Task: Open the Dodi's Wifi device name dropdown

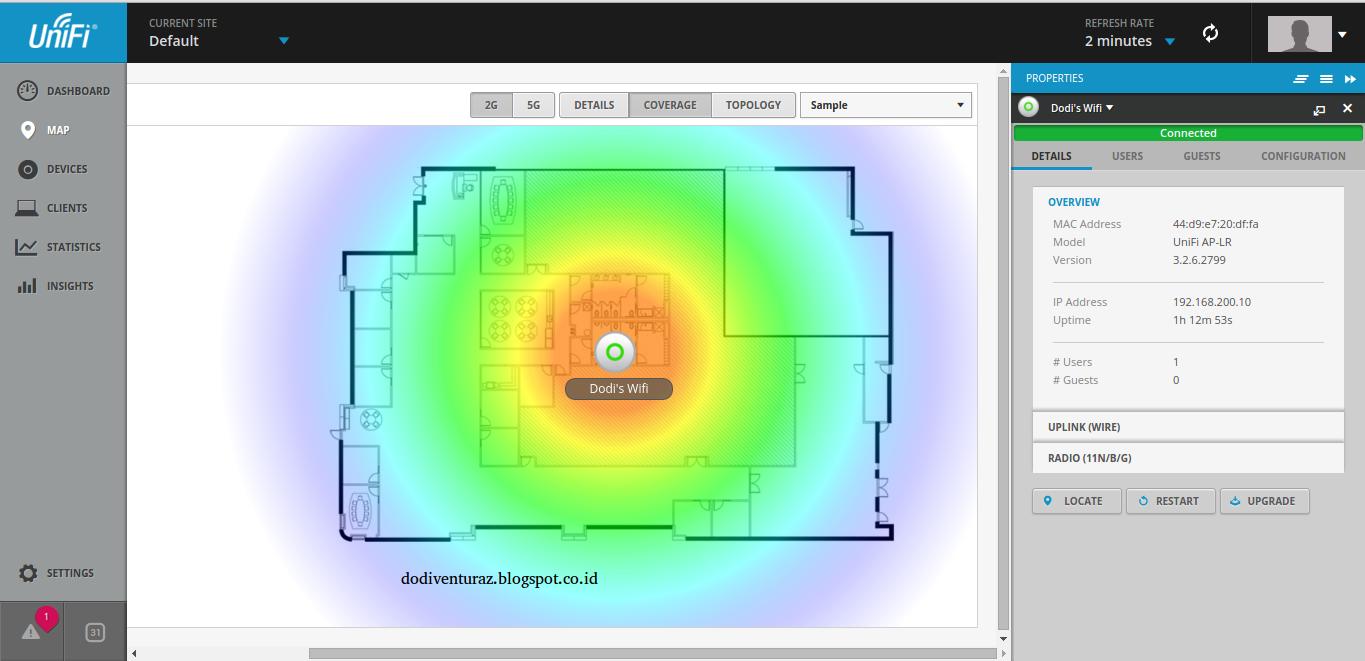Action: pyautogui.click(x=1082, y=108)
